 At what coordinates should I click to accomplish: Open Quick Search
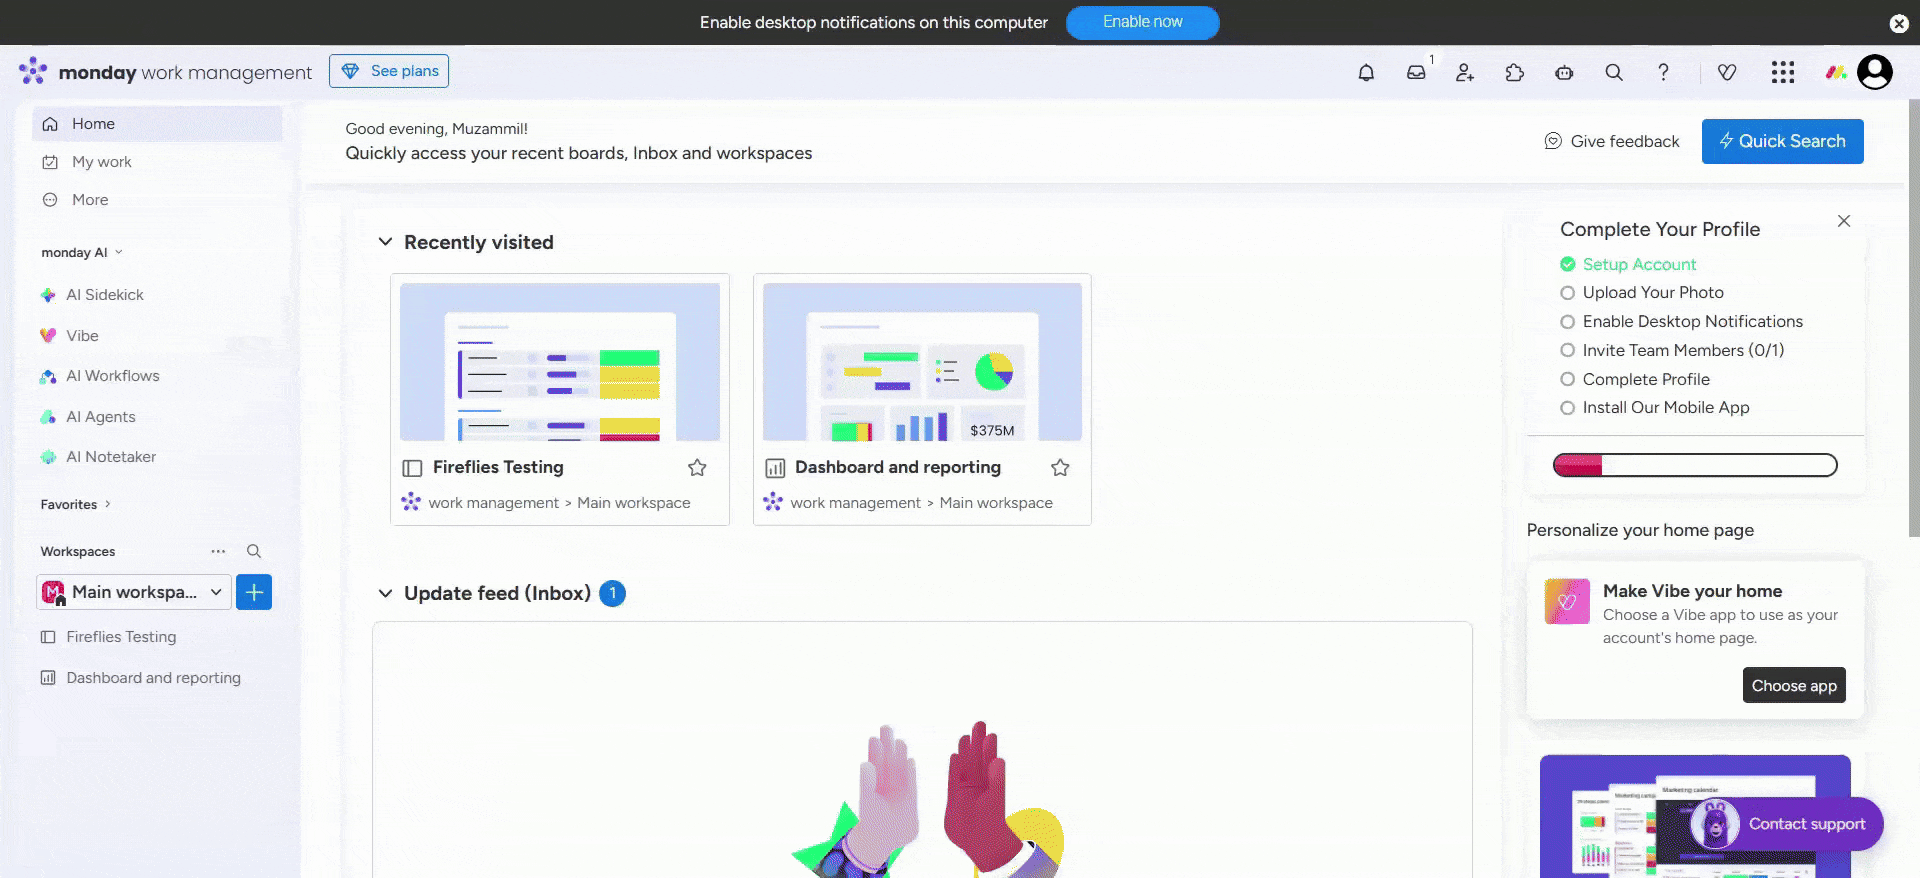(x=1782, y=141)
